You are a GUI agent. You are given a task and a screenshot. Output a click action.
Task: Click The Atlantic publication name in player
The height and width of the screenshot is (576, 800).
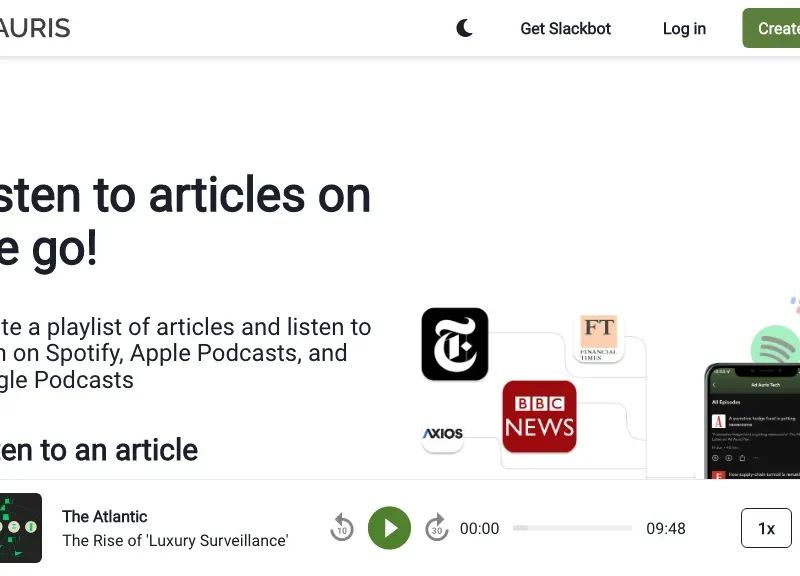click(104, 516)
